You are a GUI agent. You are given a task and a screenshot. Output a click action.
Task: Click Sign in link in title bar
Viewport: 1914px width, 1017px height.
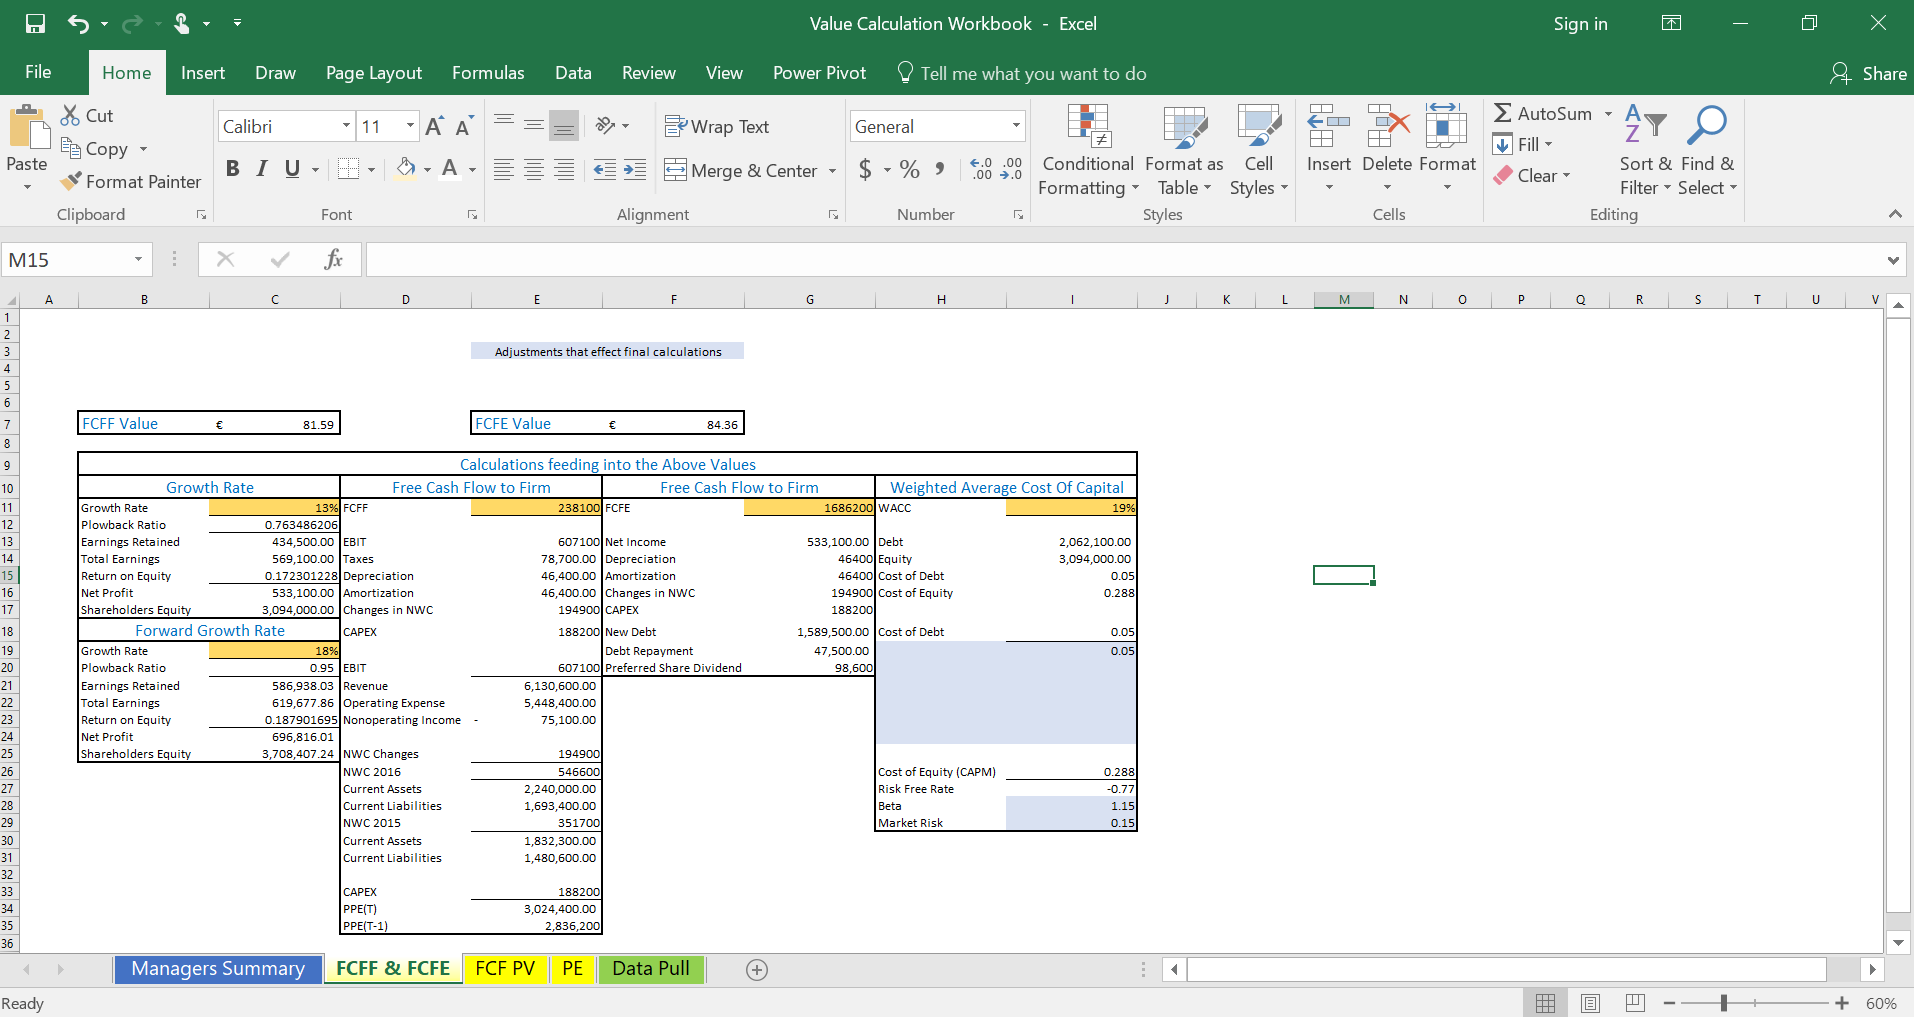point(1580,24)
